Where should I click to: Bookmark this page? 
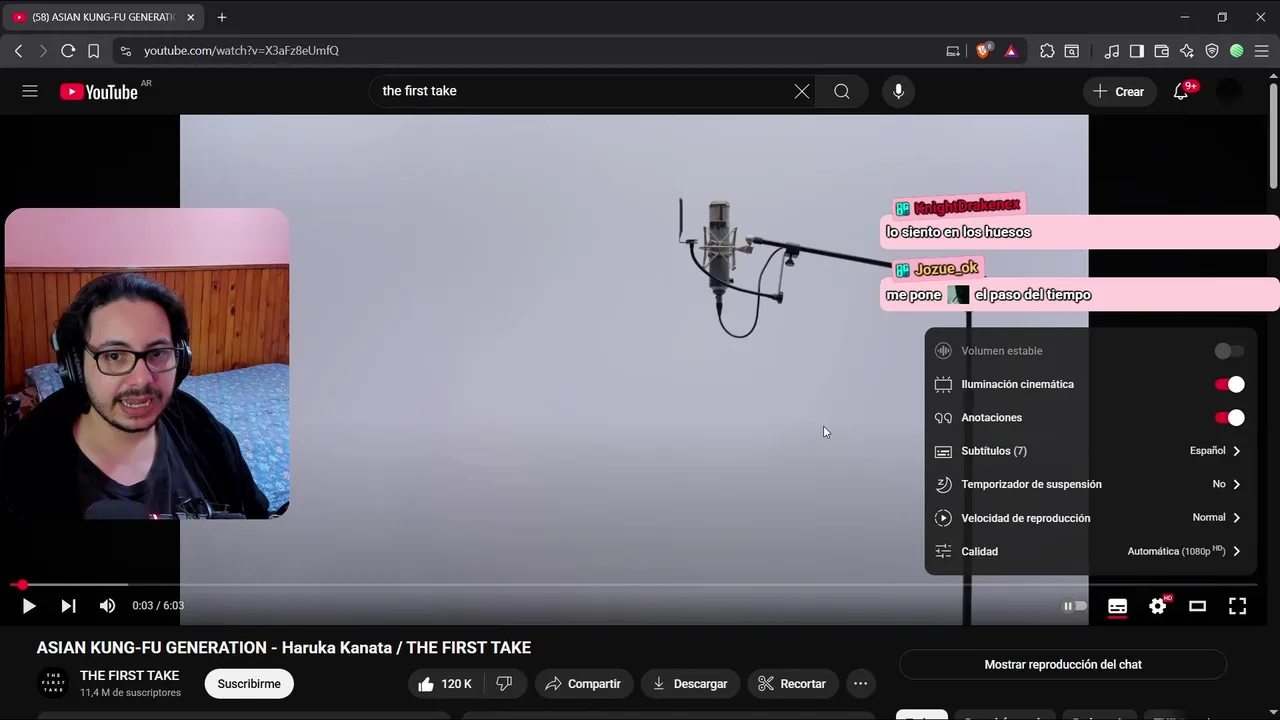pyautogui.click(x=93, y=50)
